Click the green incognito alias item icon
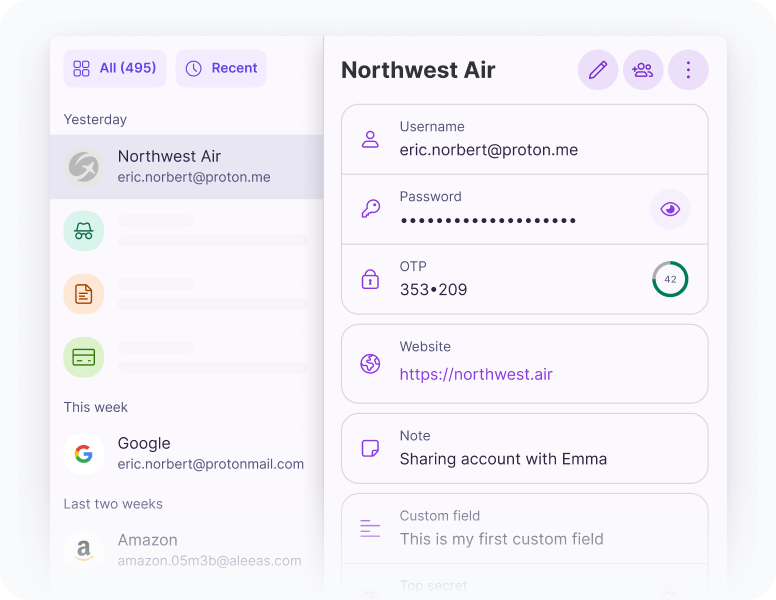 (84, 231)
